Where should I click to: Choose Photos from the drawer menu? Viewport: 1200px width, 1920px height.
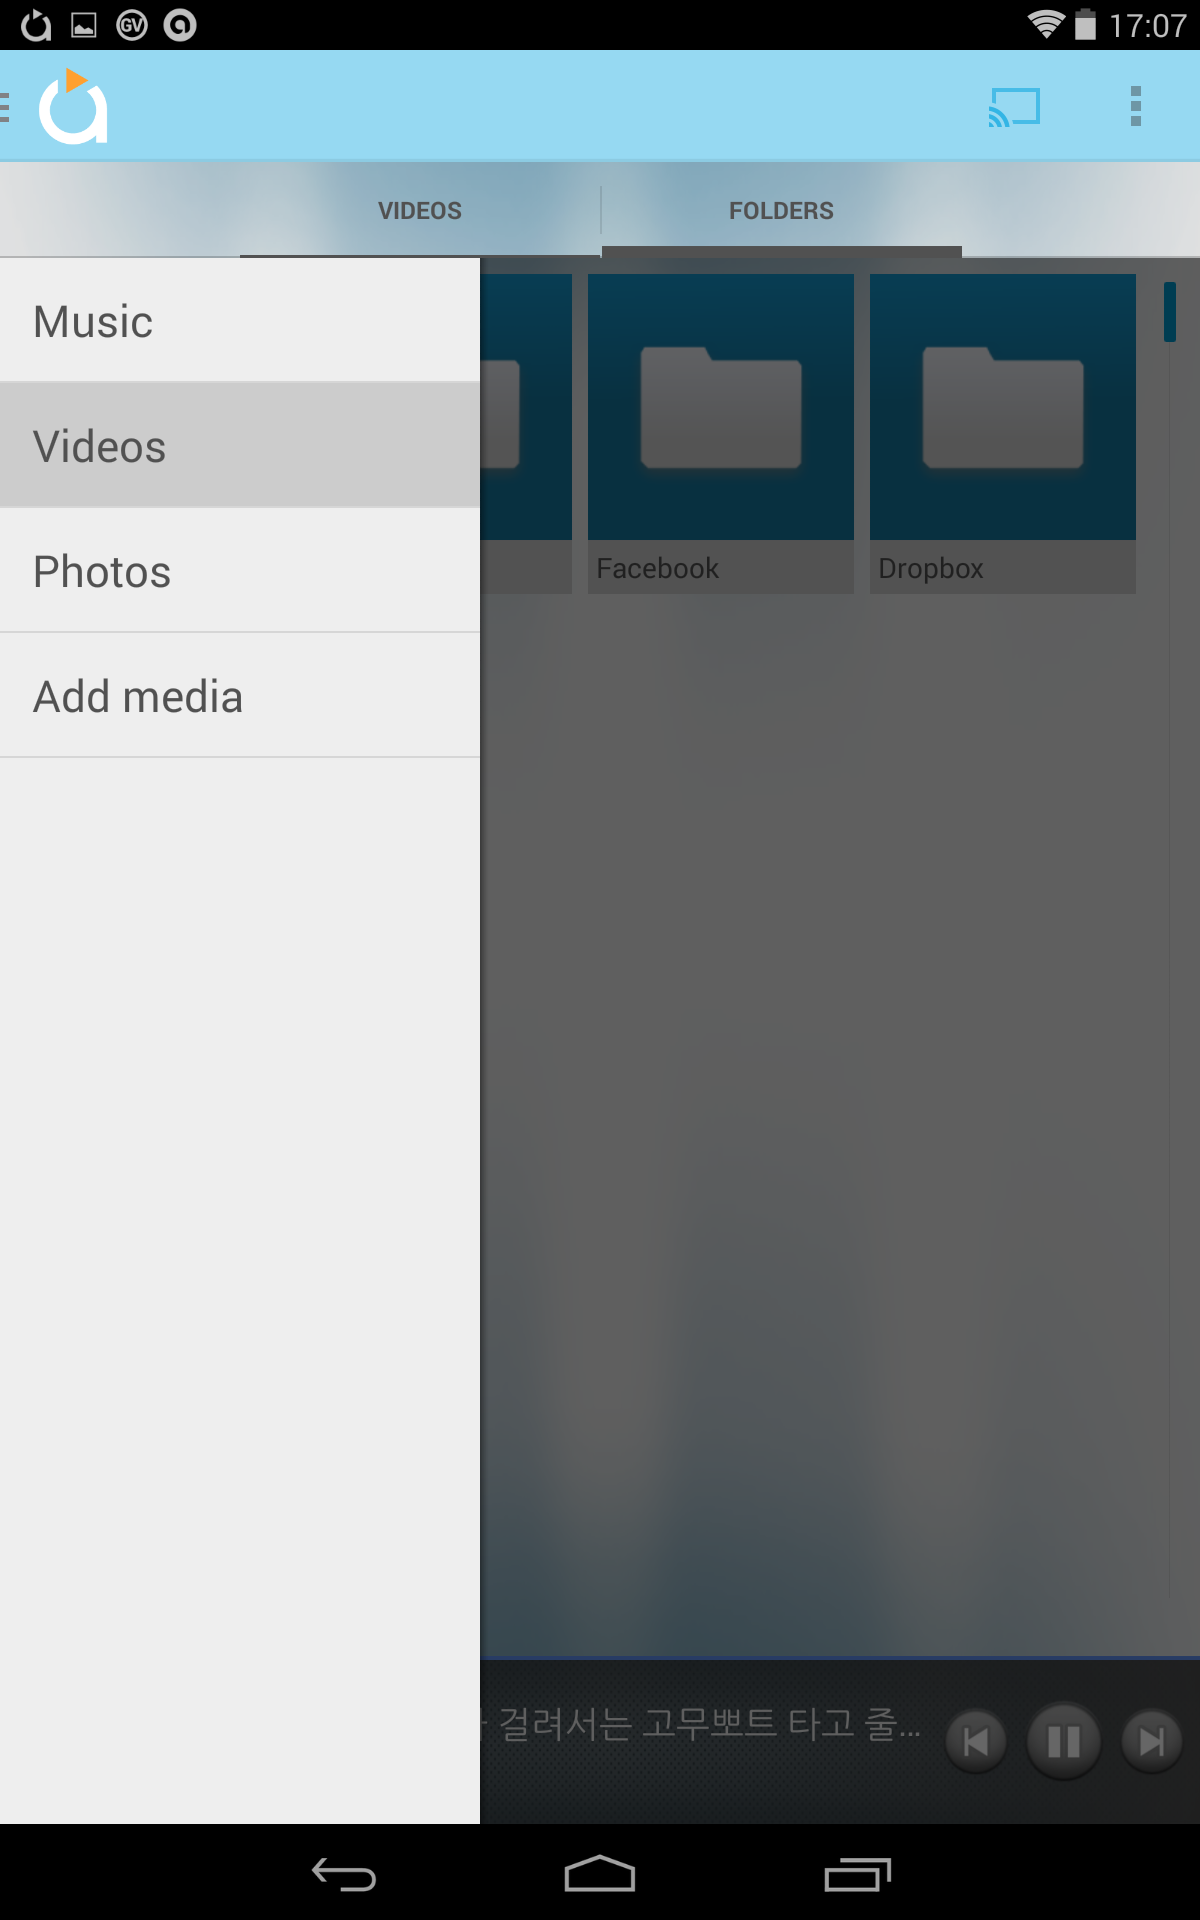(240, 571)
